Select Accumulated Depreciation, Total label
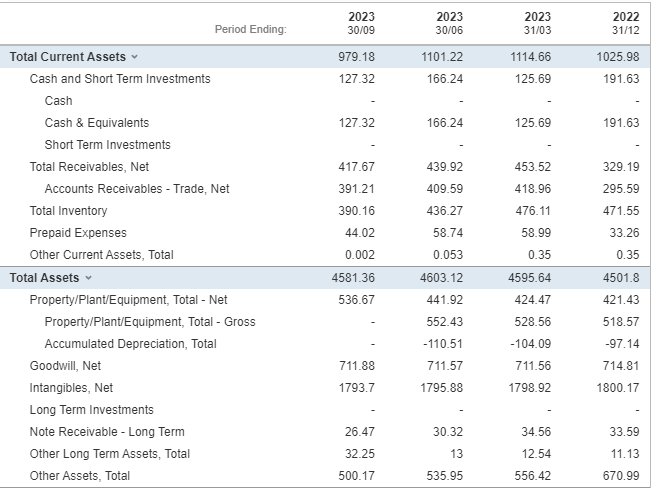Image resolution: width=653 pixels, height=488 pixels. 130,344
